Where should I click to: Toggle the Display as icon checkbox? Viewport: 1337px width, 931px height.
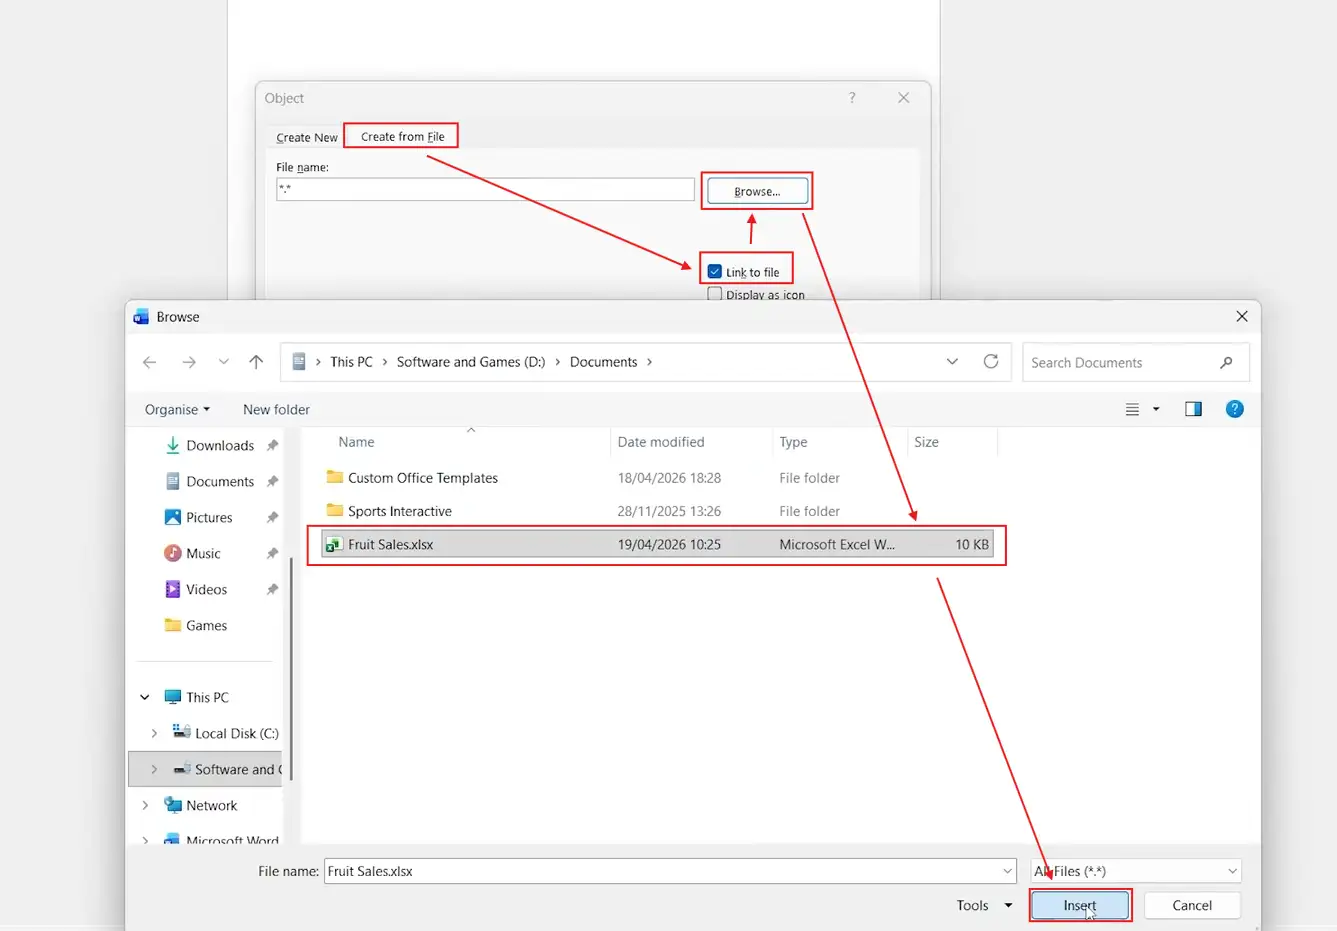tap(715, 294)
